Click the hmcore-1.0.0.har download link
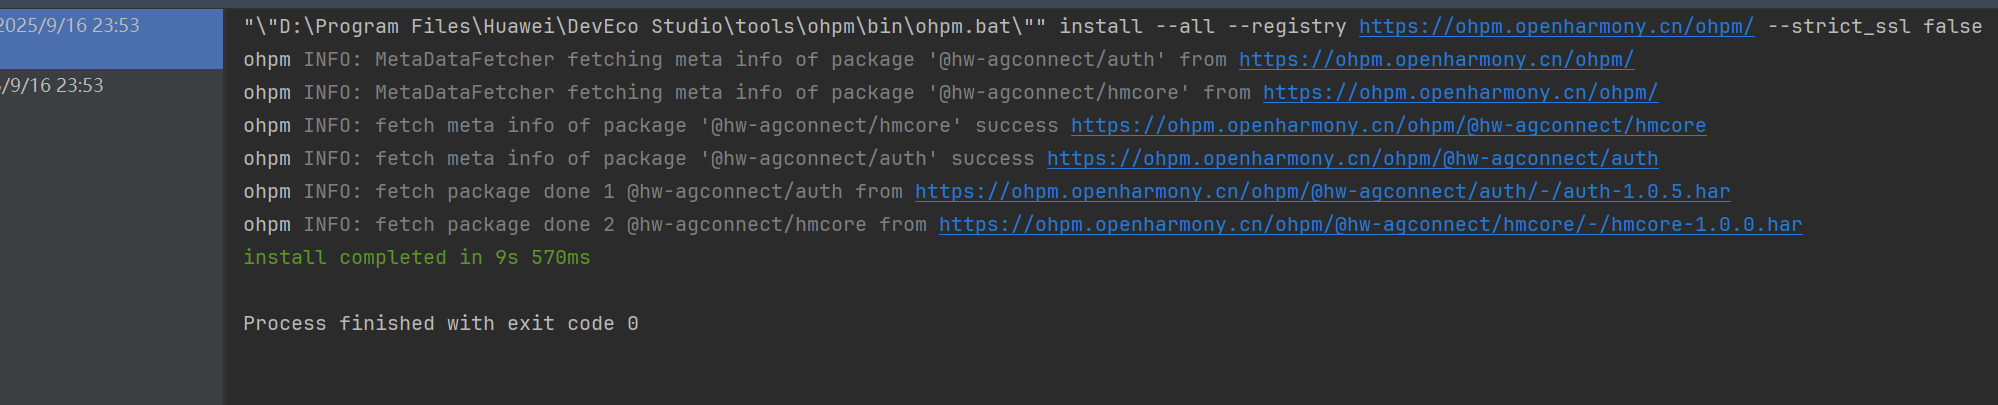This screenshot has width=1998, height=405. pyautogui.click(x=1370, y=225)
